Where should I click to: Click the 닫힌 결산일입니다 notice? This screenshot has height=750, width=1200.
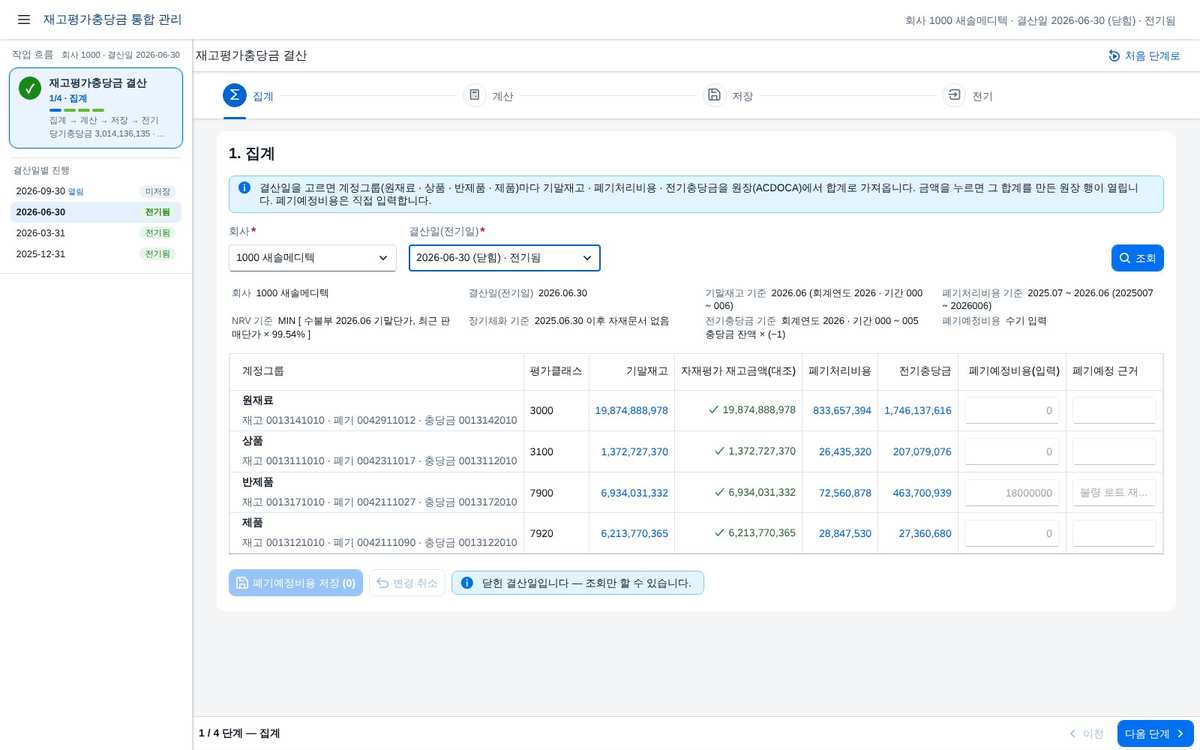578,583
